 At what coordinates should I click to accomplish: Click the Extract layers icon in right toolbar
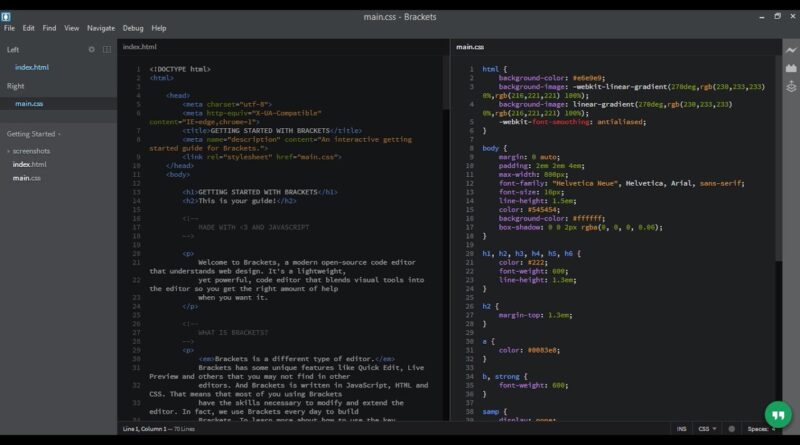pos(791,87)
